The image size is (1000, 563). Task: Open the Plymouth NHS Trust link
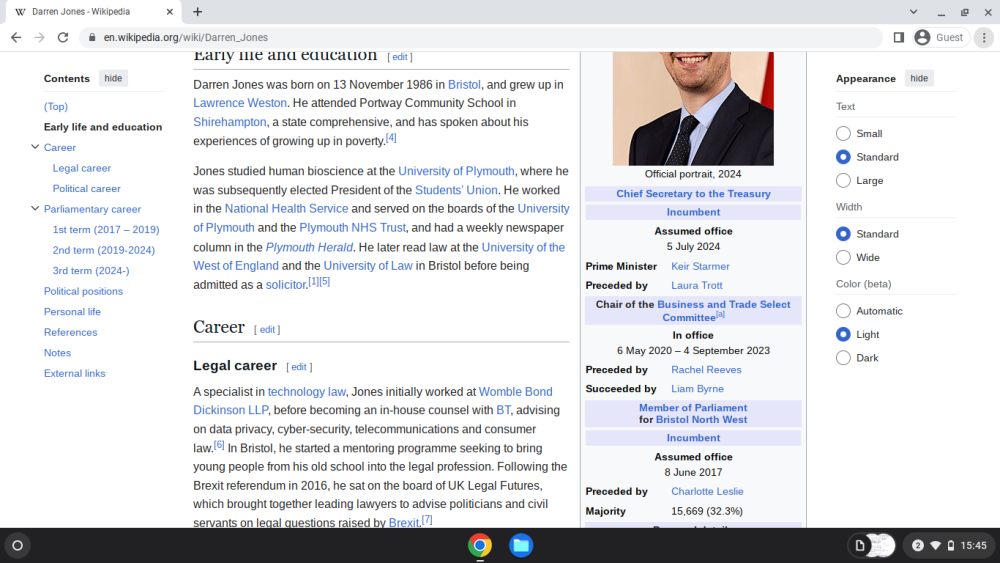(352, 228)
